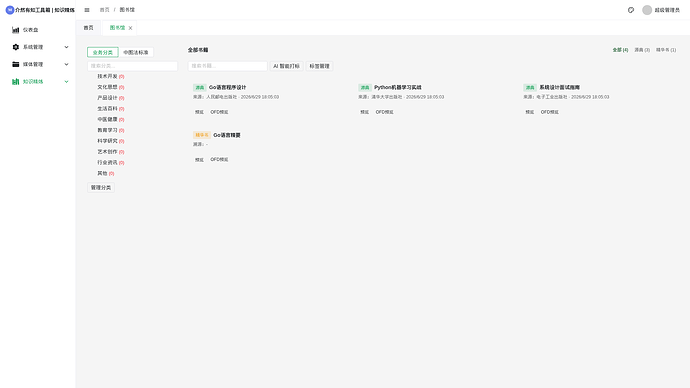Click the theme switch icon beside the avatar
Screen dimensions: 690x388
631,10
